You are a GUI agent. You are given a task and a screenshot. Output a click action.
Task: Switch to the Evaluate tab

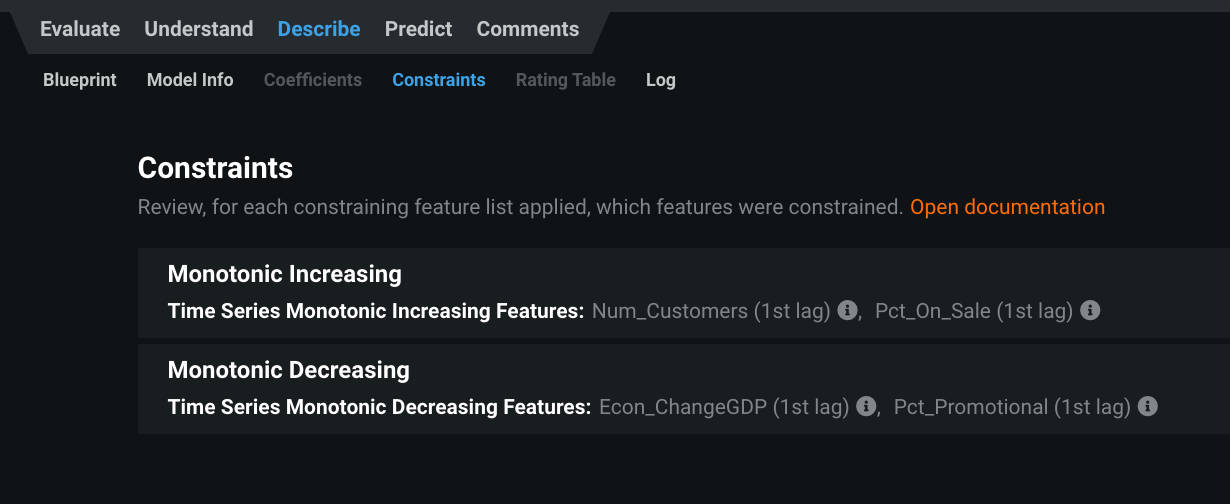(x=80, y=29)
